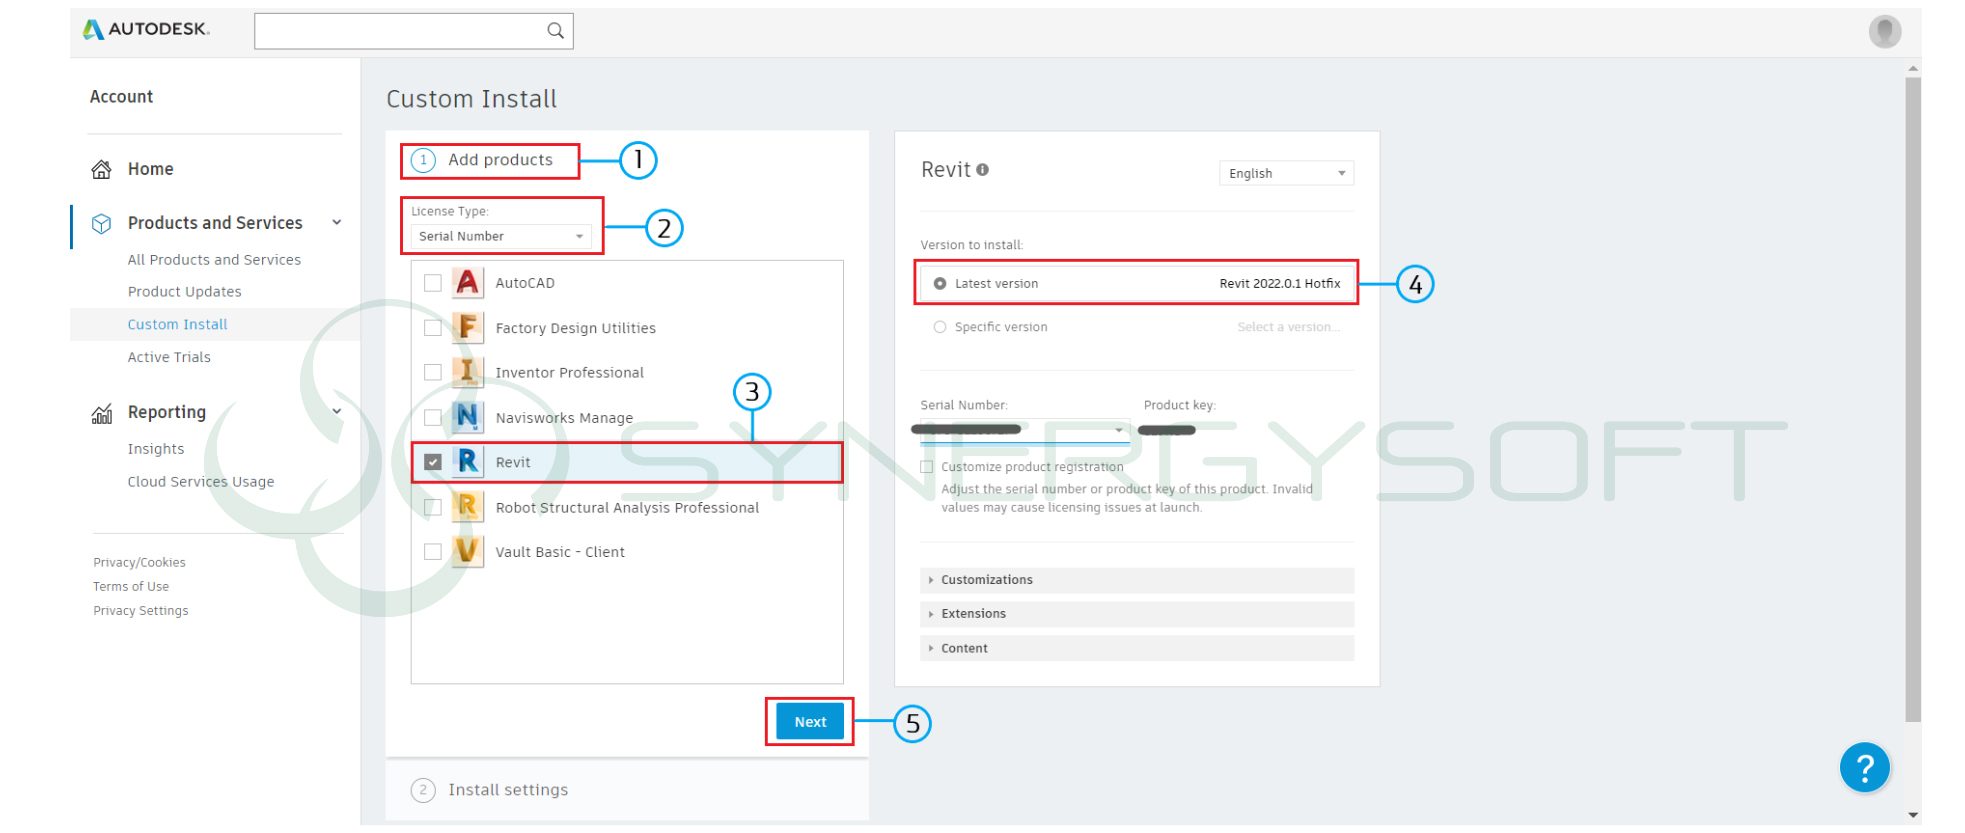Image resolution: width=1965 pixels, height=833 pixels.
Task: Click the Vault Basic Client icon
Action: point(467,551)
